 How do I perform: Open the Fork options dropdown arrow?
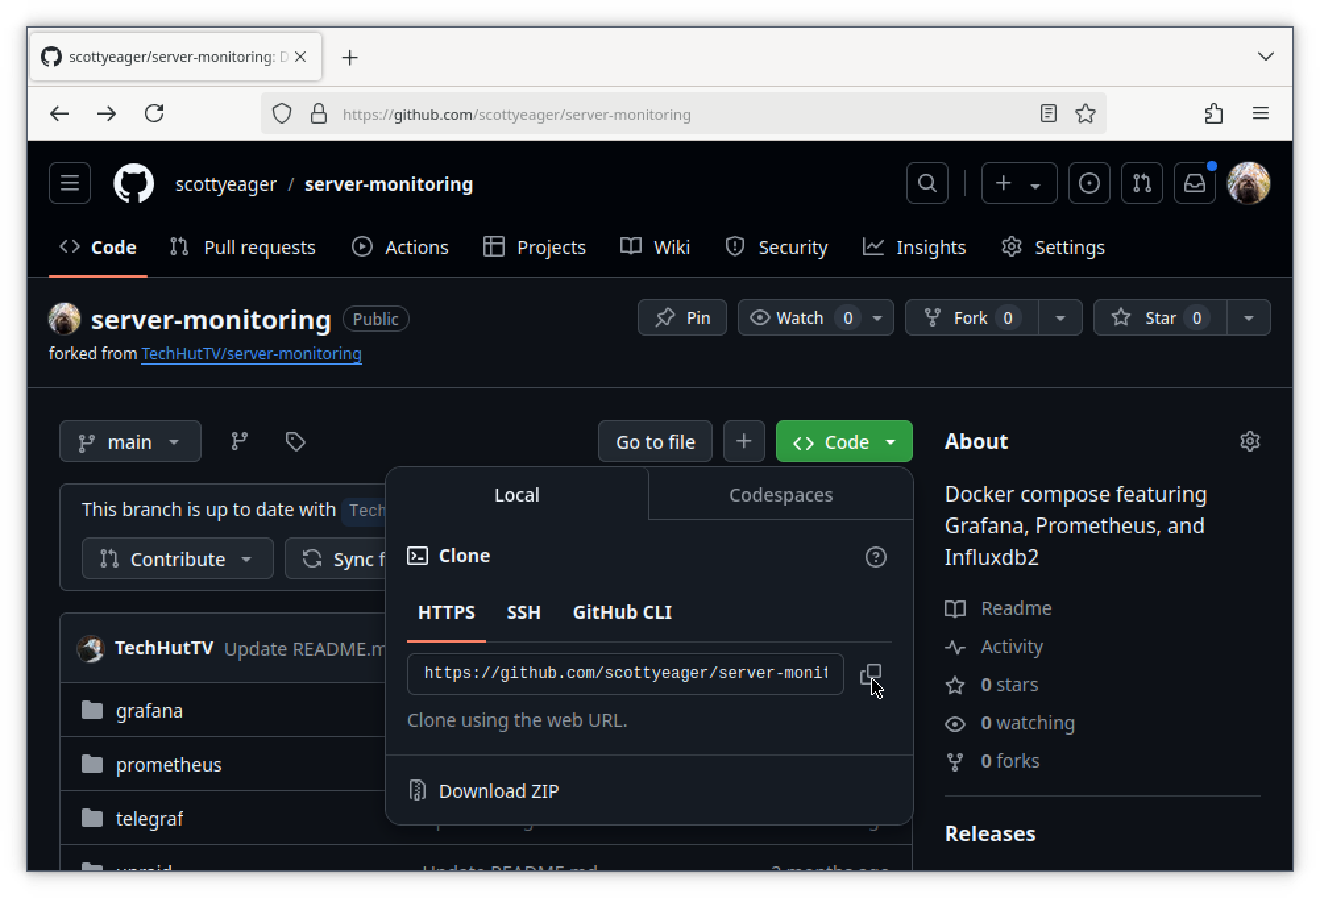click(x=1060, y=317)
